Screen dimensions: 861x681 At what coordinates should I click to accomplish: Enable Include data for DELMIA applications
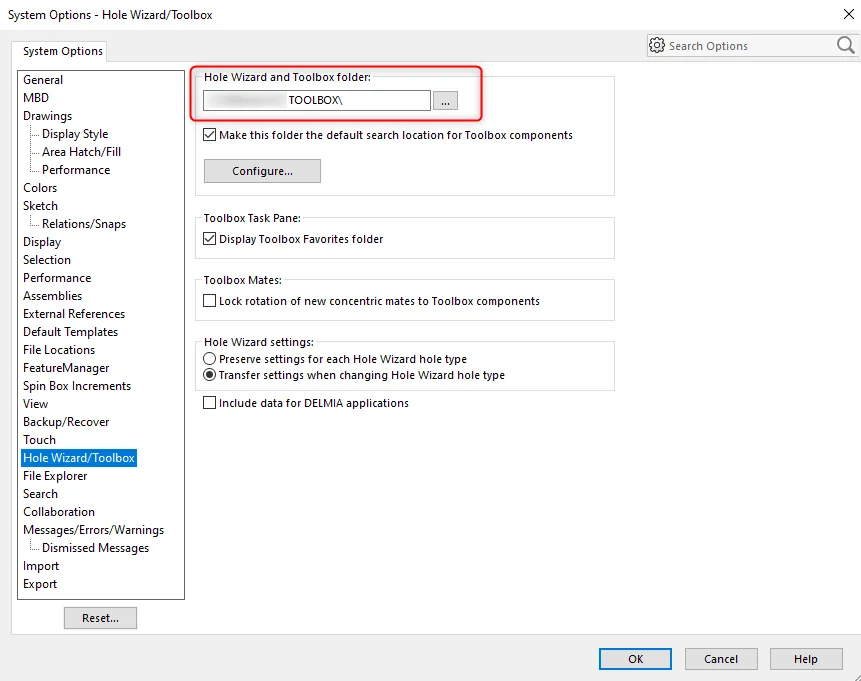tap(210, 403)
